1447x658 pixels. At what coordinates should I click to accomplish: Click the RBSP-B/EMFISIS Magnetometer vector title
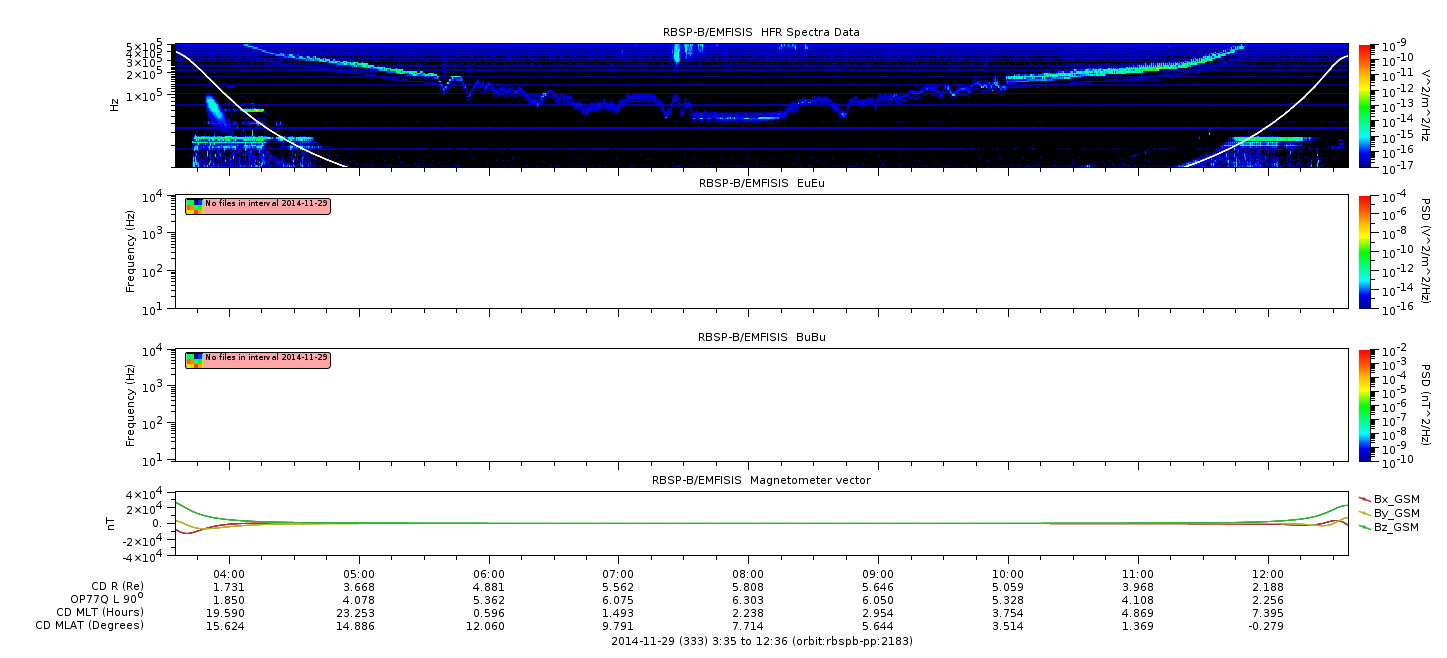coord(761,480)
